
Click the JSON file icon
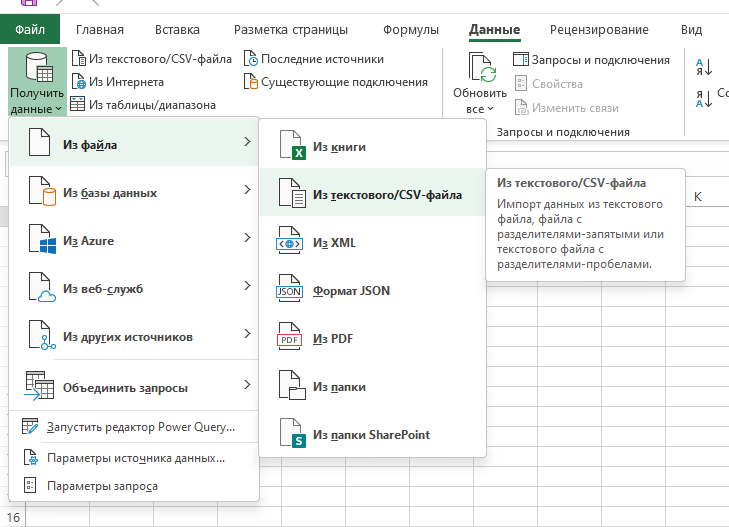tap(289, 289)
